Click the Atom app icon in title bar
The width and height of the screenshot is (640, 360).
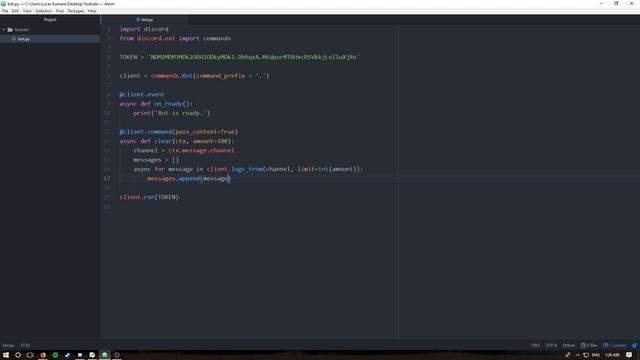coord(3,4)
